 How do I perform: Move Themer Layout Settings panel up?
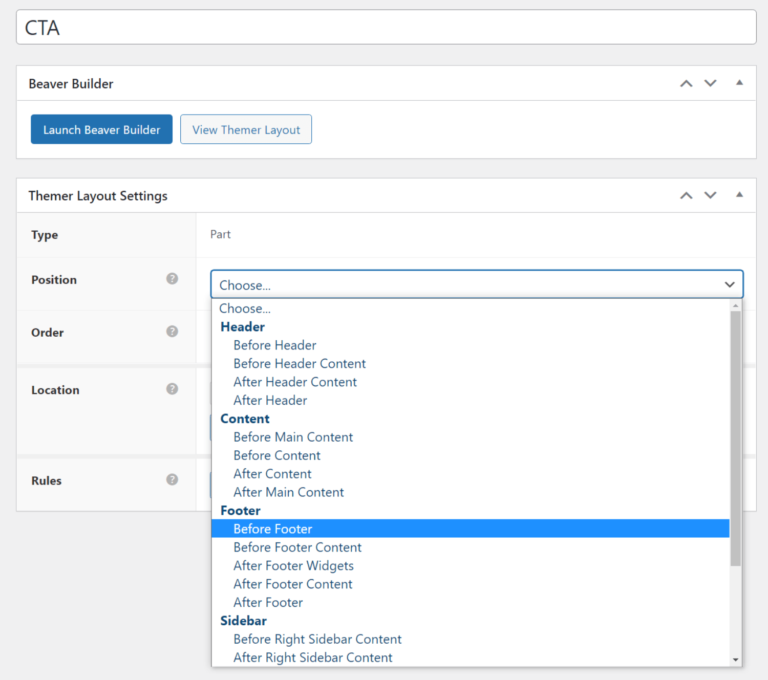686,196
